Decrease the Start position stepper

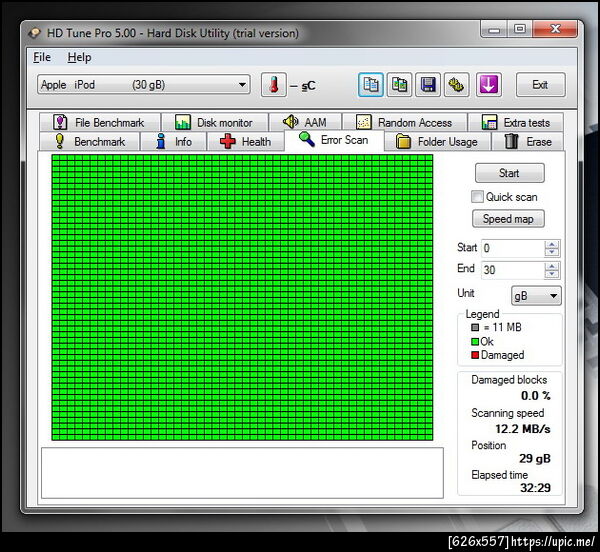coord(551,252)
